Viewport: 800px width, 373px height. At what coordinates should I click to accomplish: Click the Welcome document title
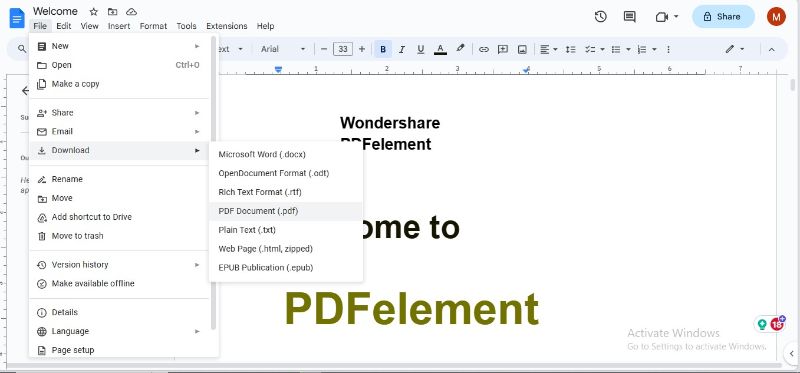click(x=56, y=11)
